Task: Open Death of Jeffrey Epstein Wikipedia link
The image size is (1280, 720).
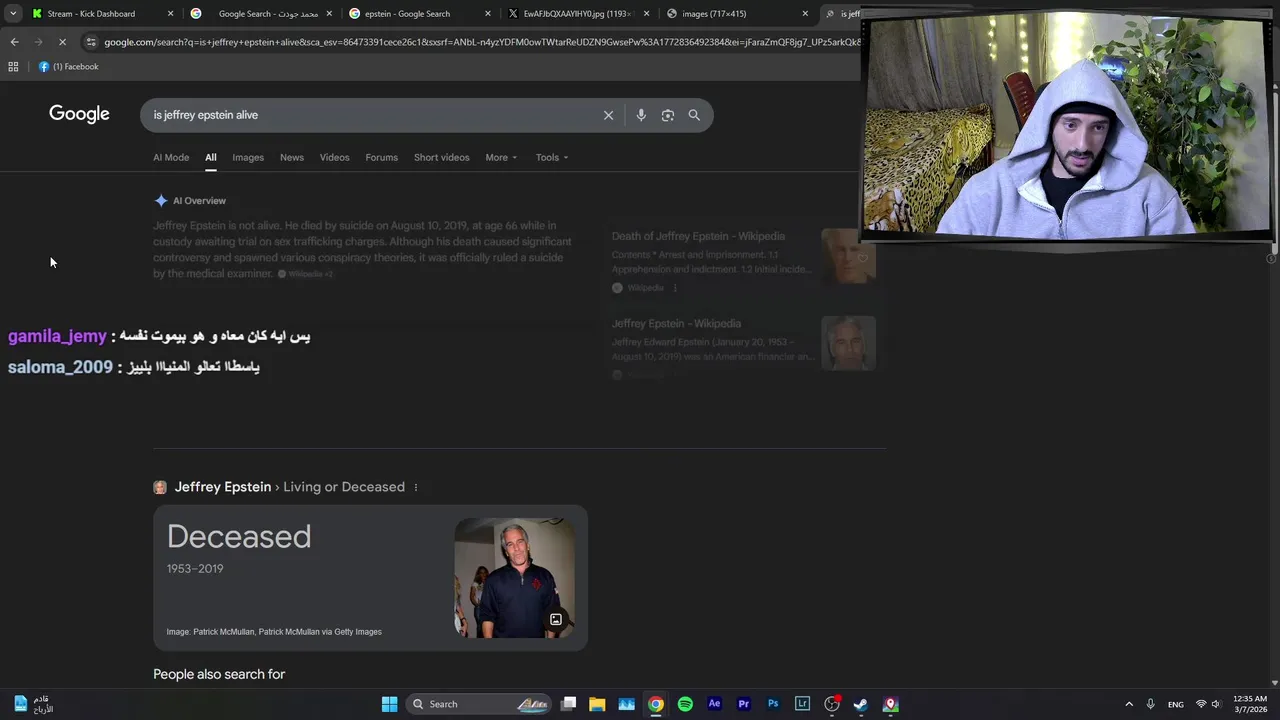Action: (x=698, y=236)
